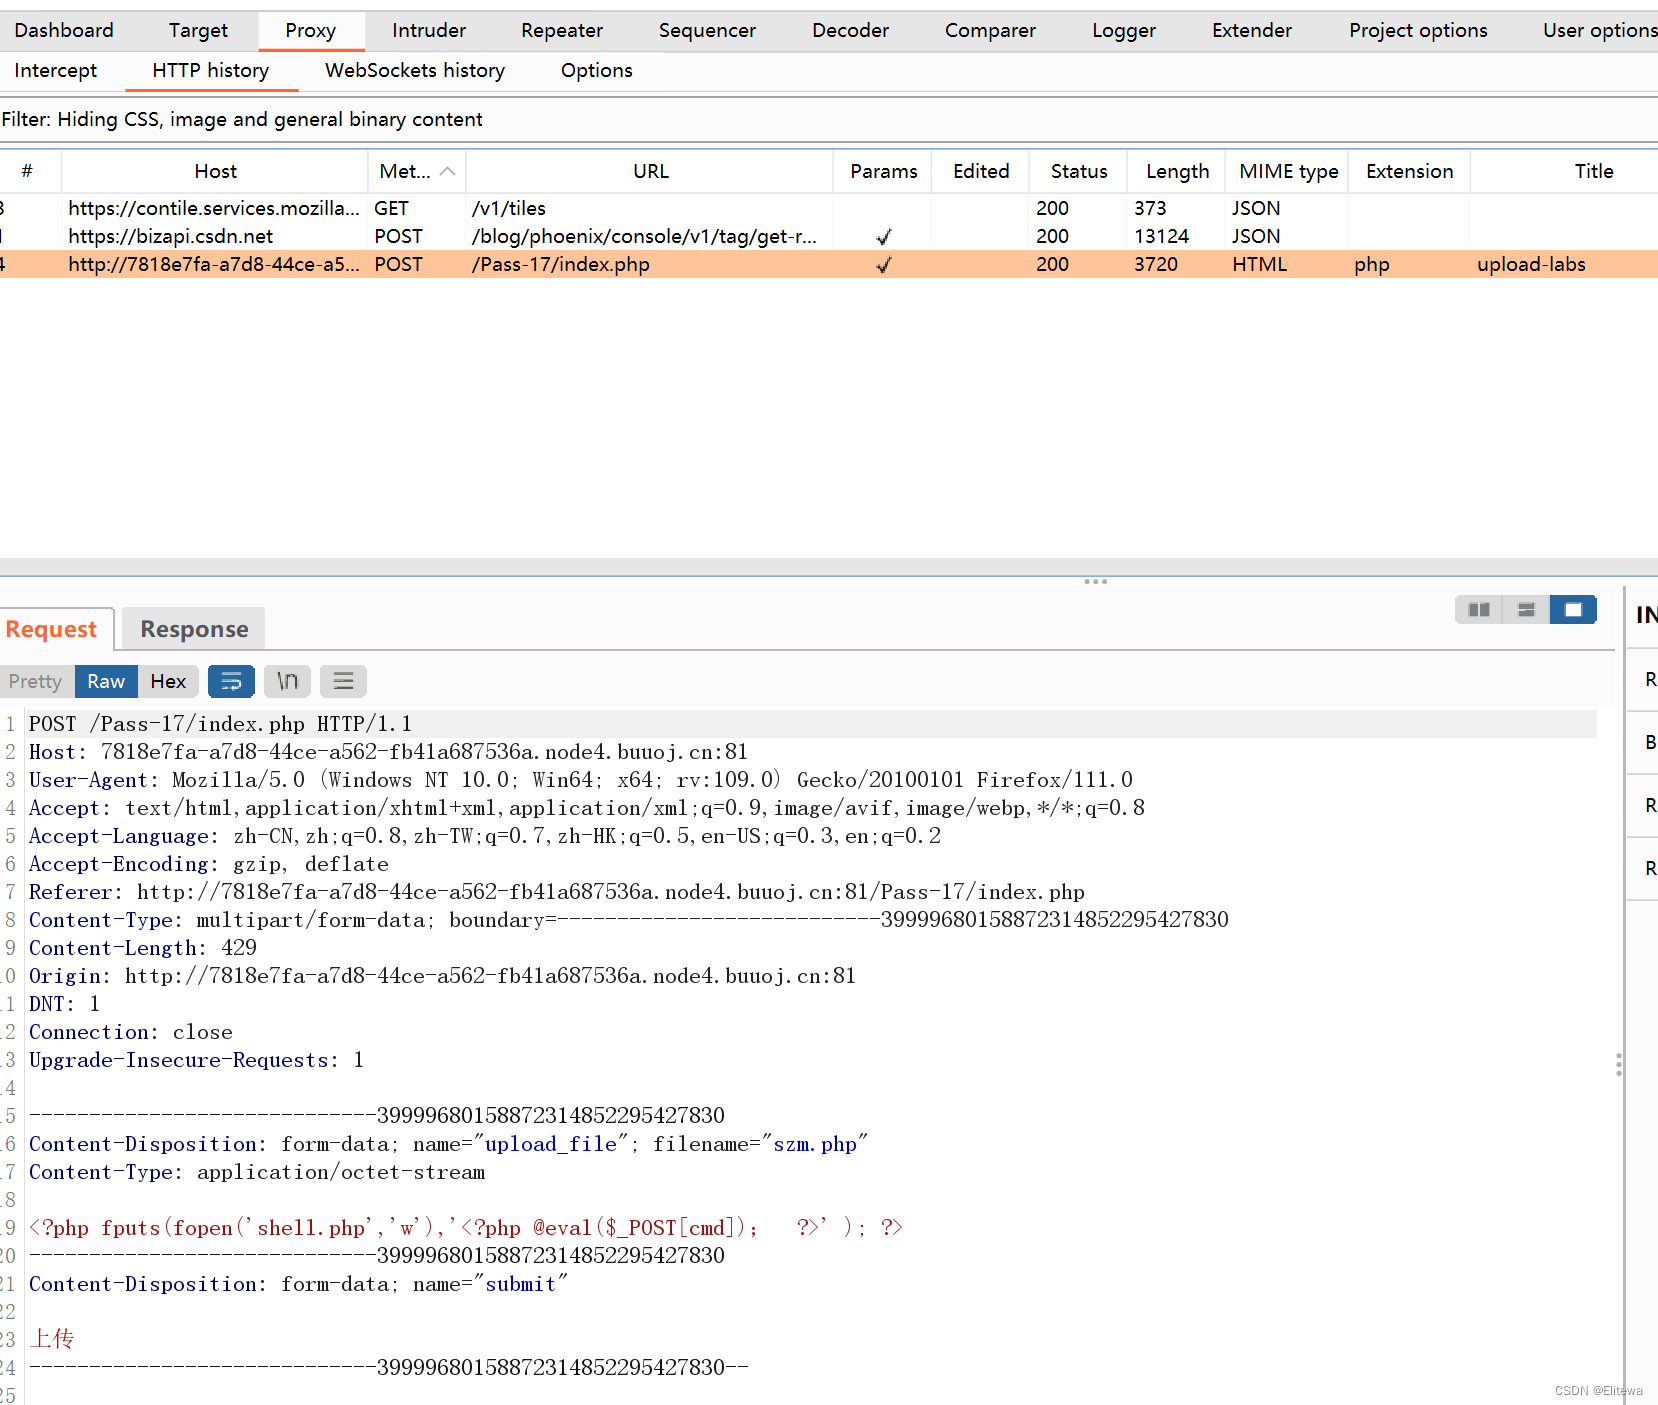The height and width of the screenshot is (1405, 1658).
Task: Click filename szm.php in Content-Disposition
Action: point(815,1144)
